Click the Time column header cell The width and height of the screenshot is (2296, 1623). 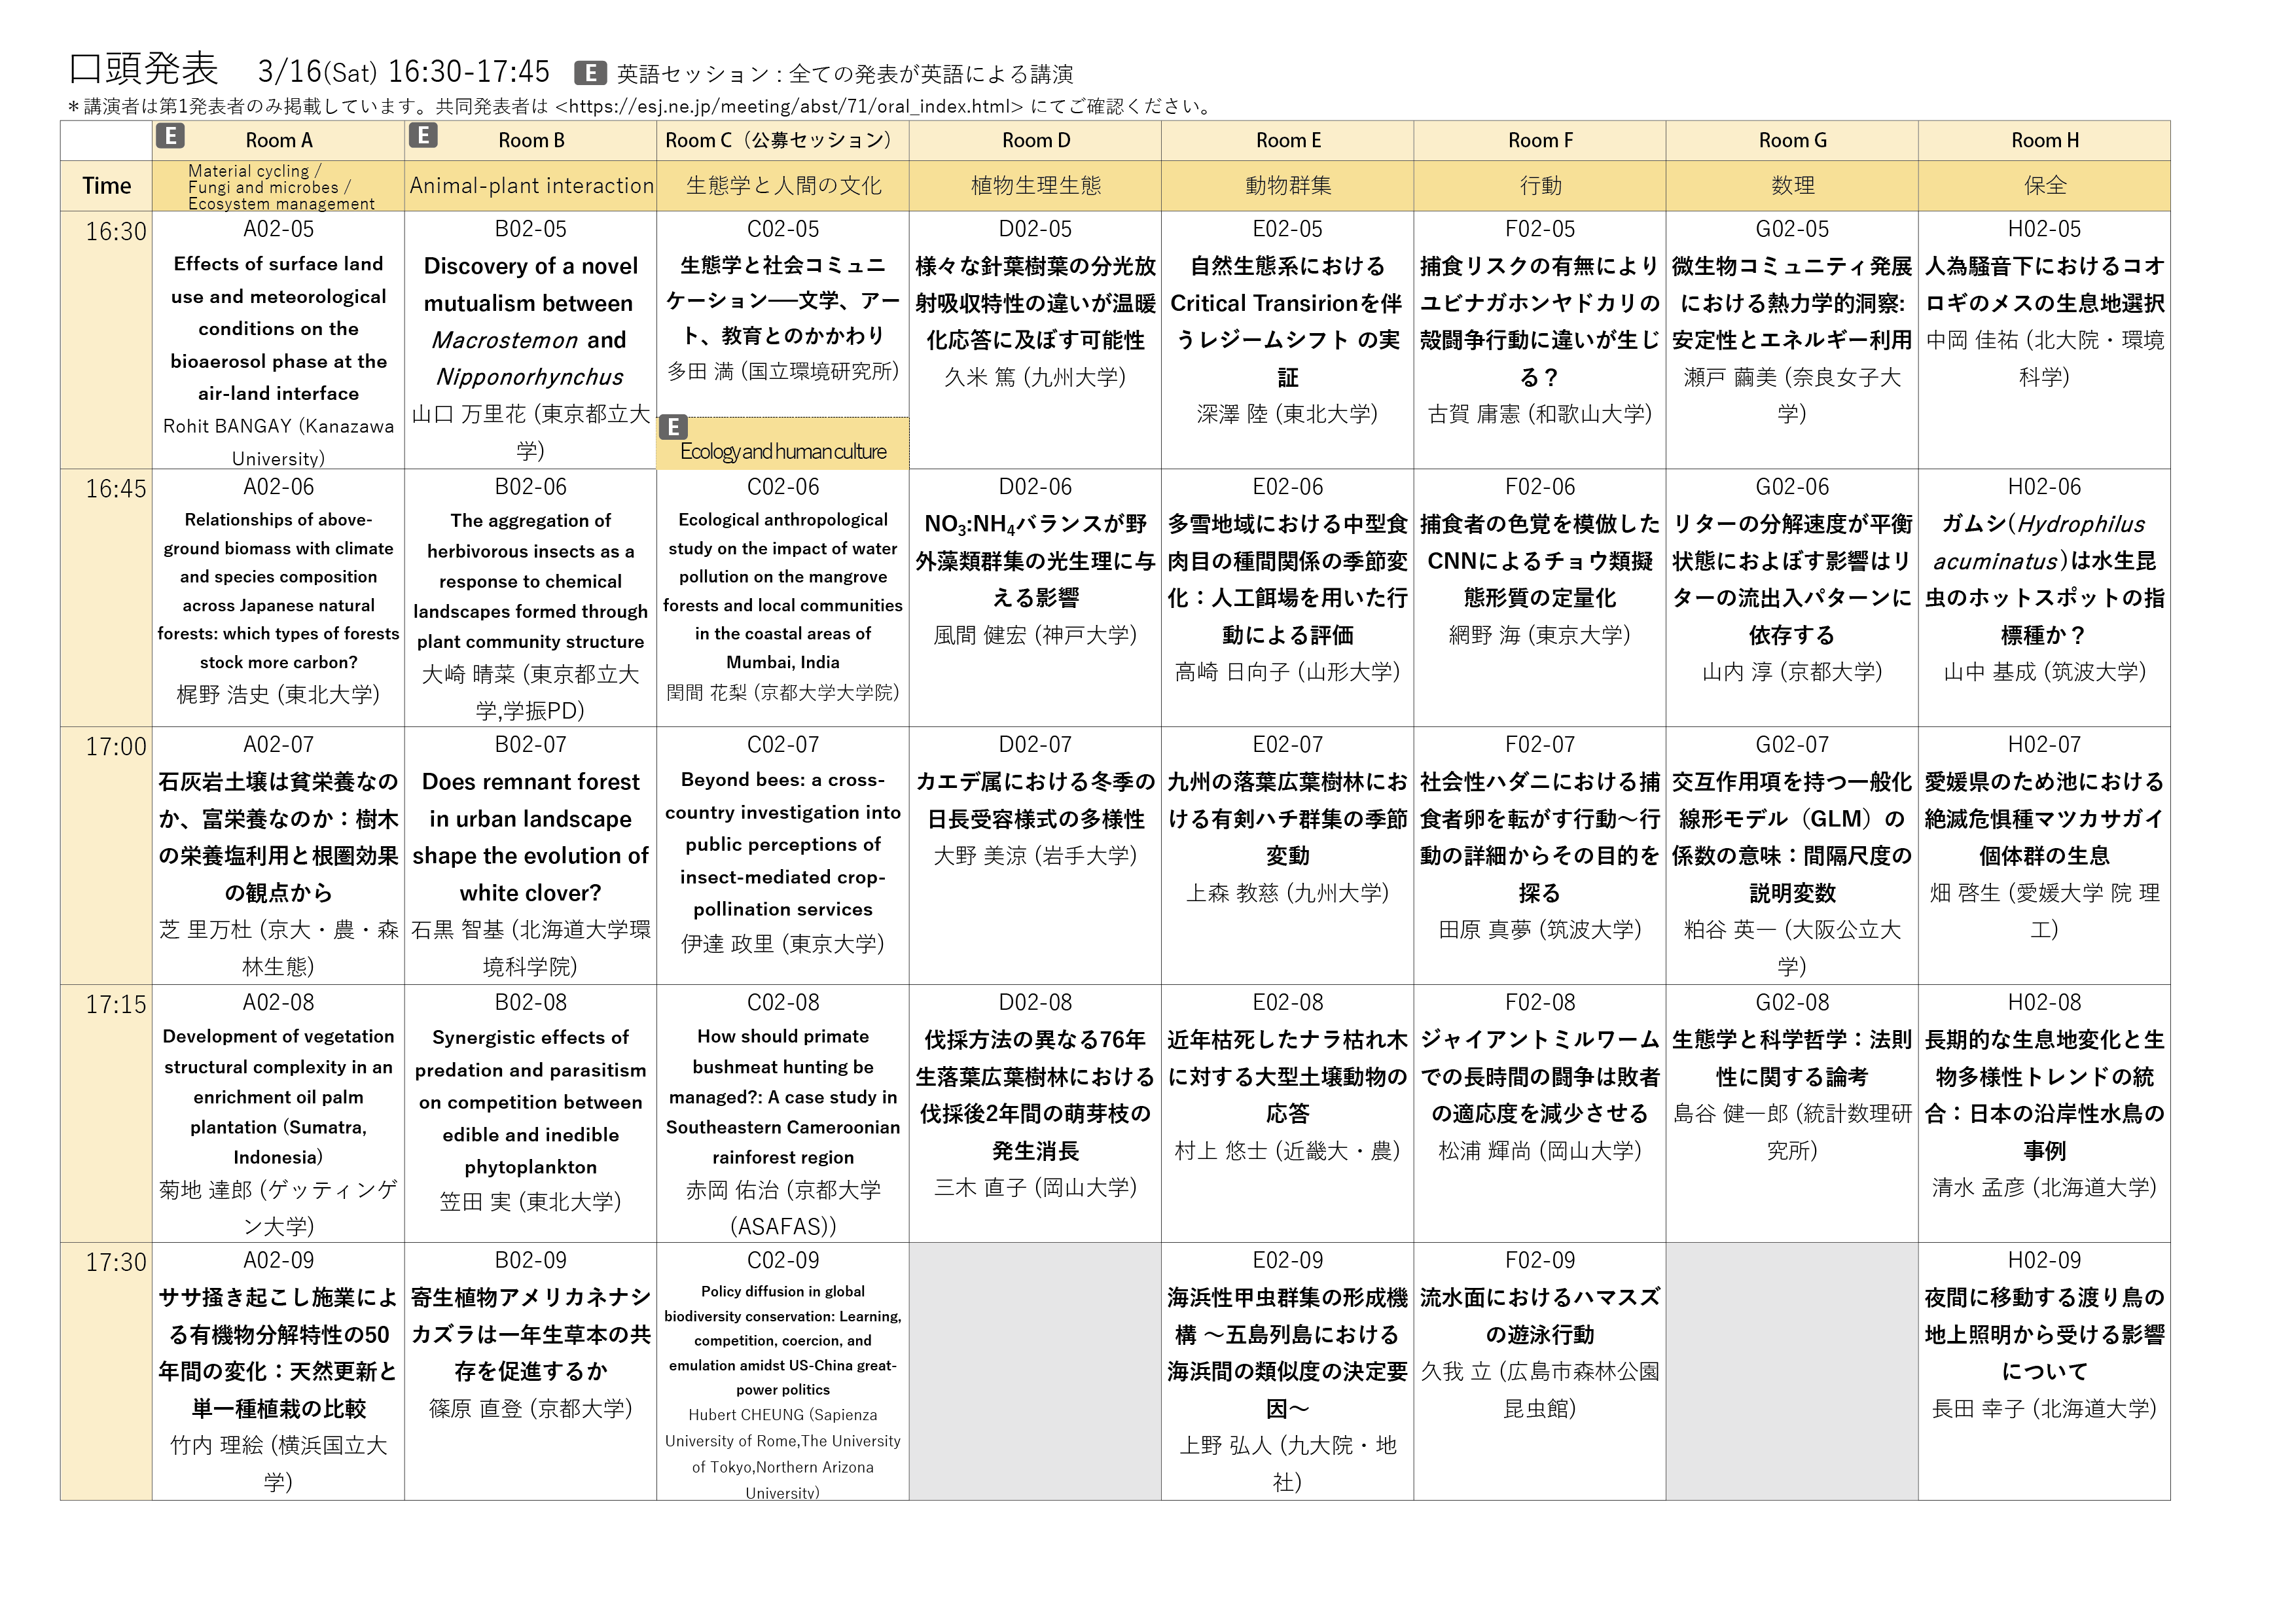[106, 186]
